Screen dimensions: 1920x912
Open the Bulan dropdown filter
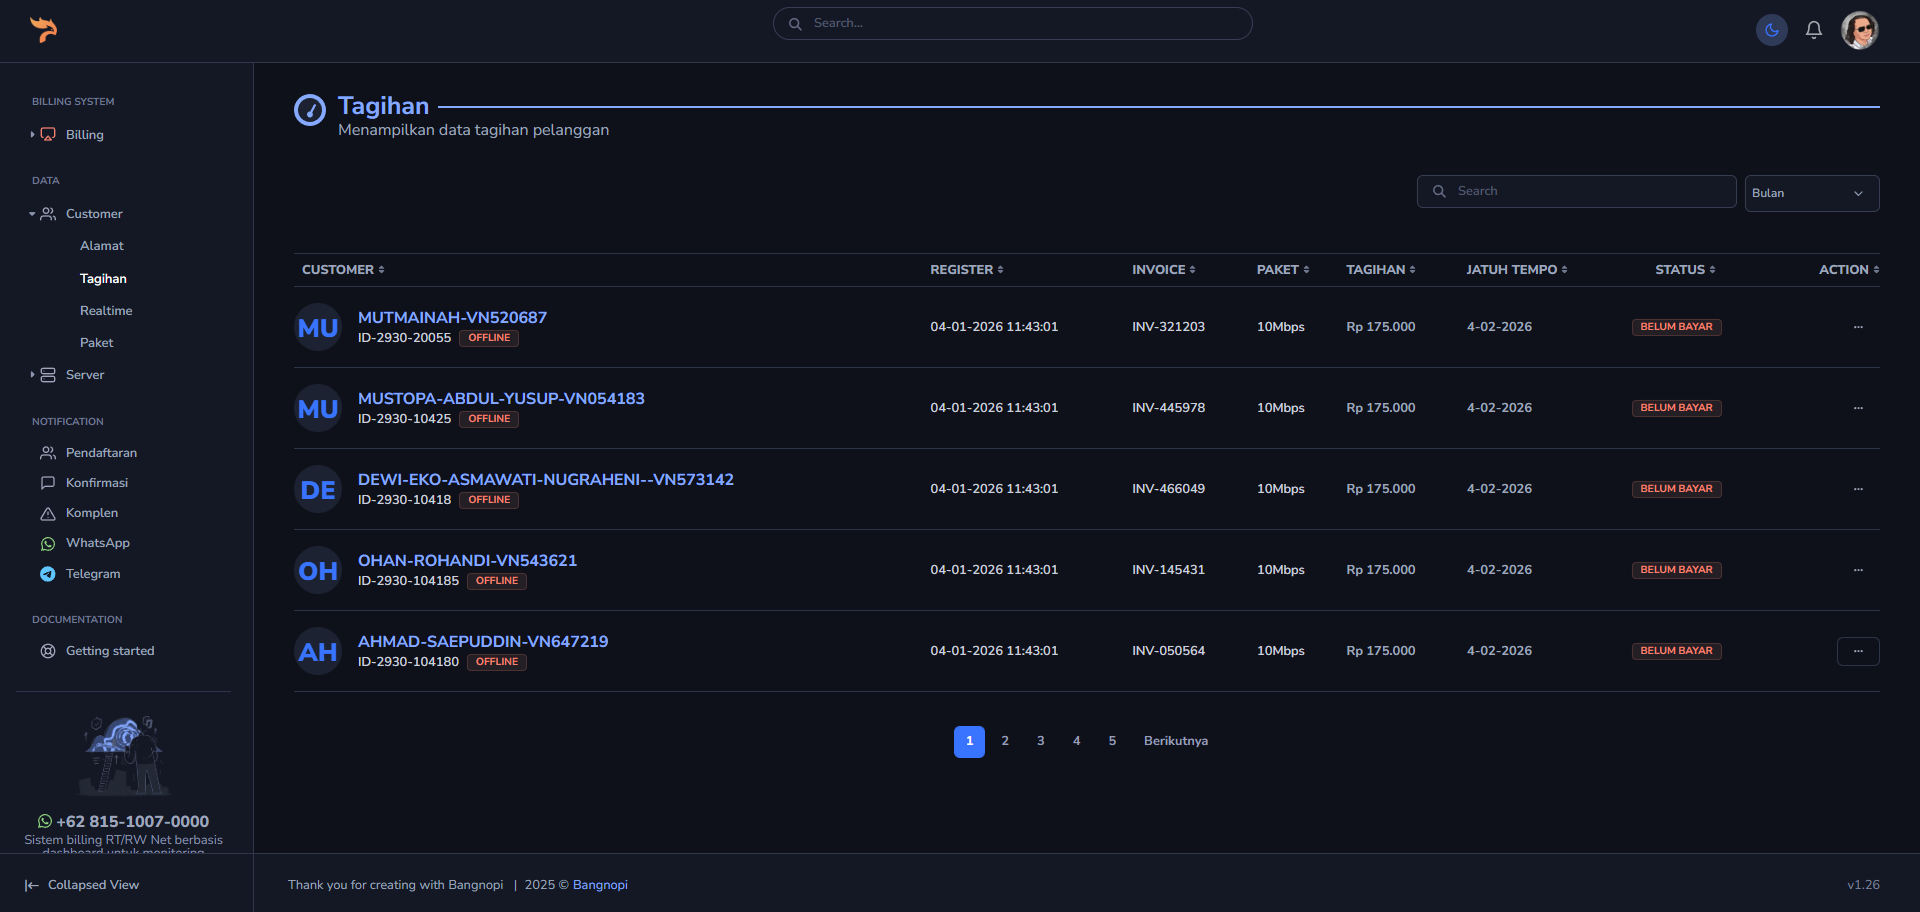(1811, 193)
